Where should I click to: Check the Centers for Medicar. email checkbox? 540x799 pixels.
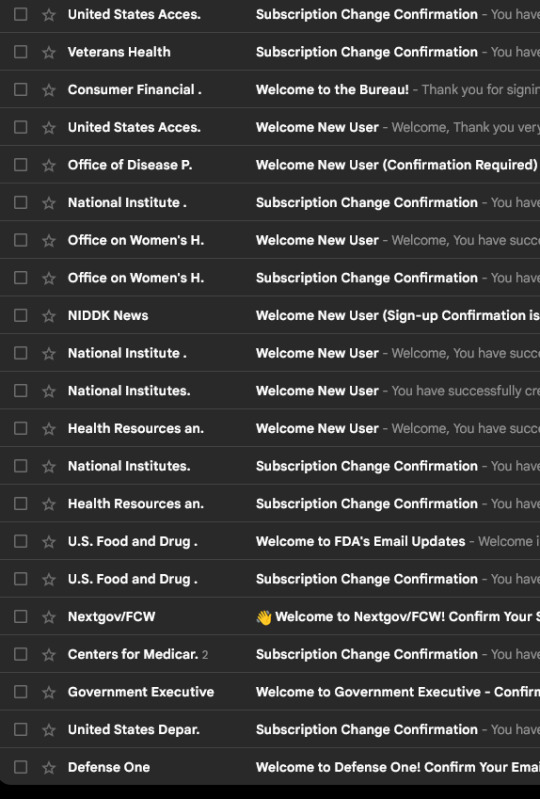point(20,654)
